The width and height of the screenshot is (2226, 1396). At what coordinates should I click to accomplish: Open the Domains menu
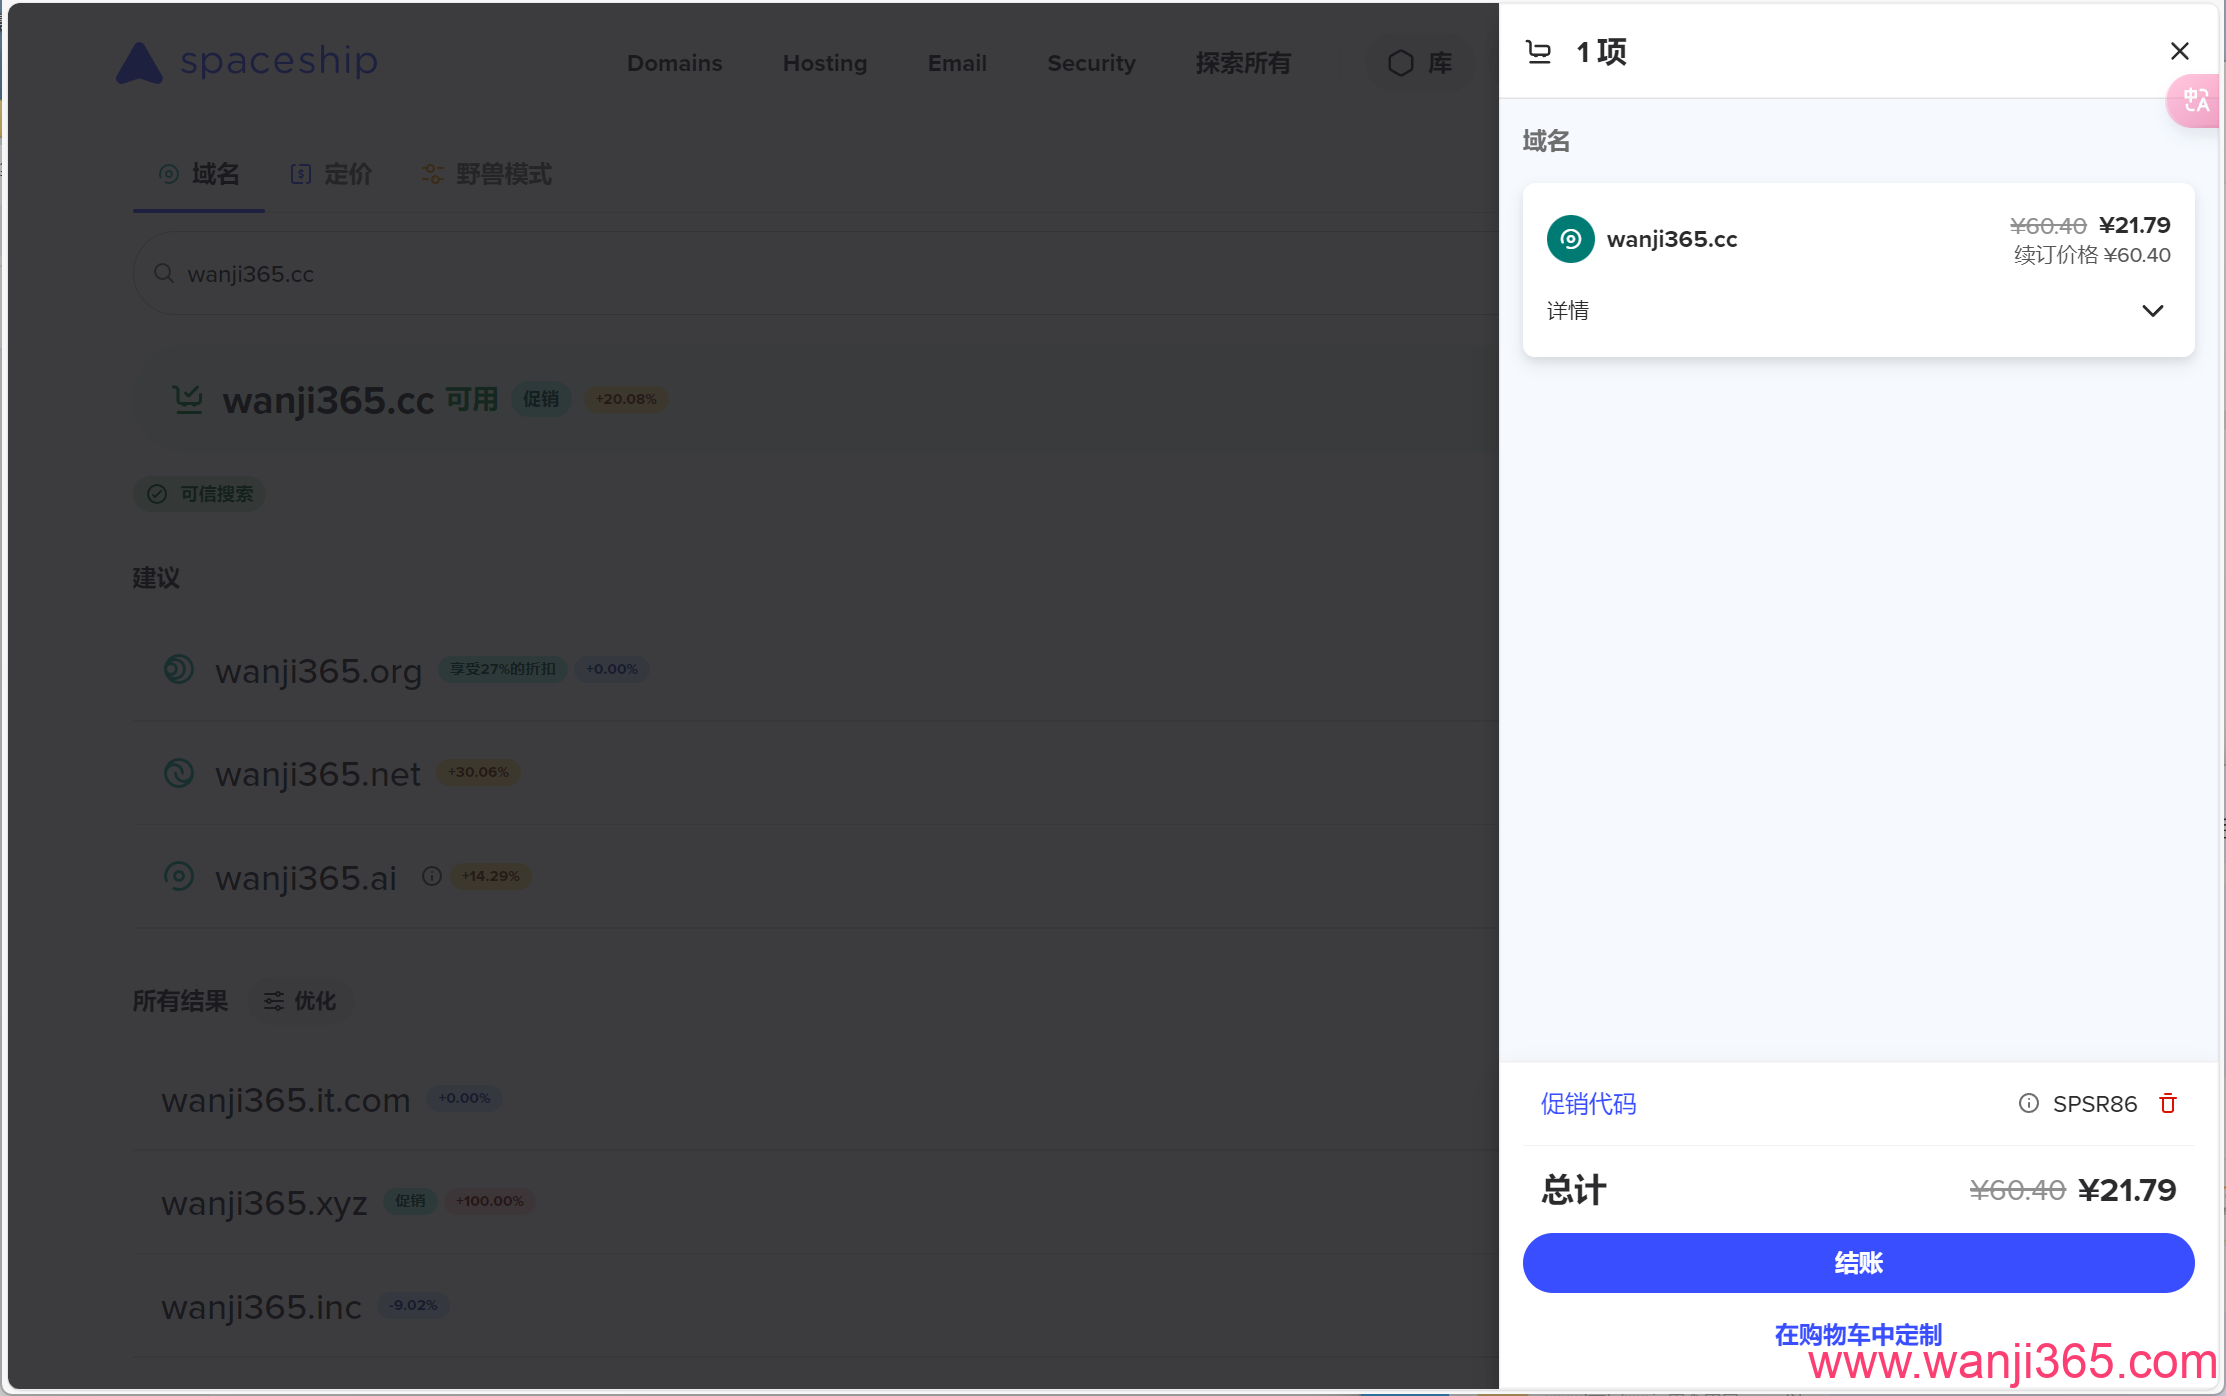674,63
